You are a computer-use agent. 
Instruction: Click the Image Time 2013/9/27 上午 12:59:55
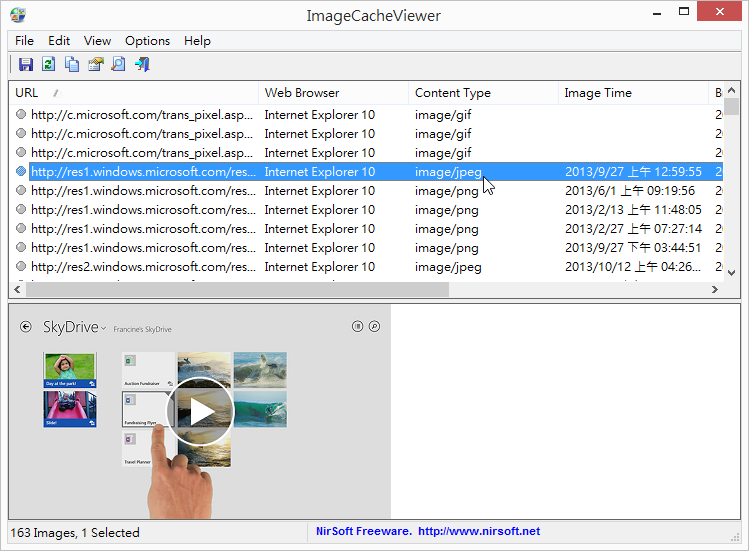coord(633,172)
